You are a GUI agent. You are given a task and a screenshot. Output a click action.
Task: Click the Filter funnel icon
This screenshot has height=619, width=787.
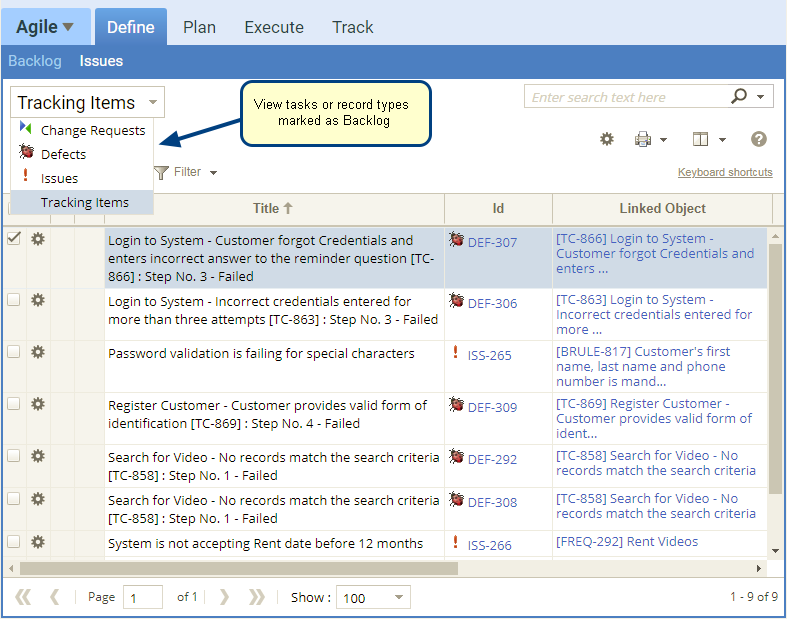161,173
